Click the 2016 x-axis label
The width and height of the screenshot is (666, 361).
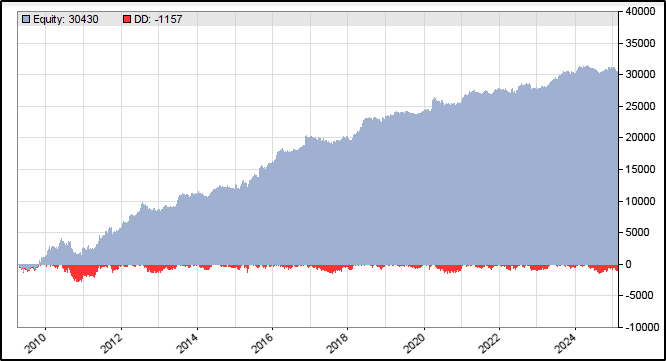click(262, 343)
